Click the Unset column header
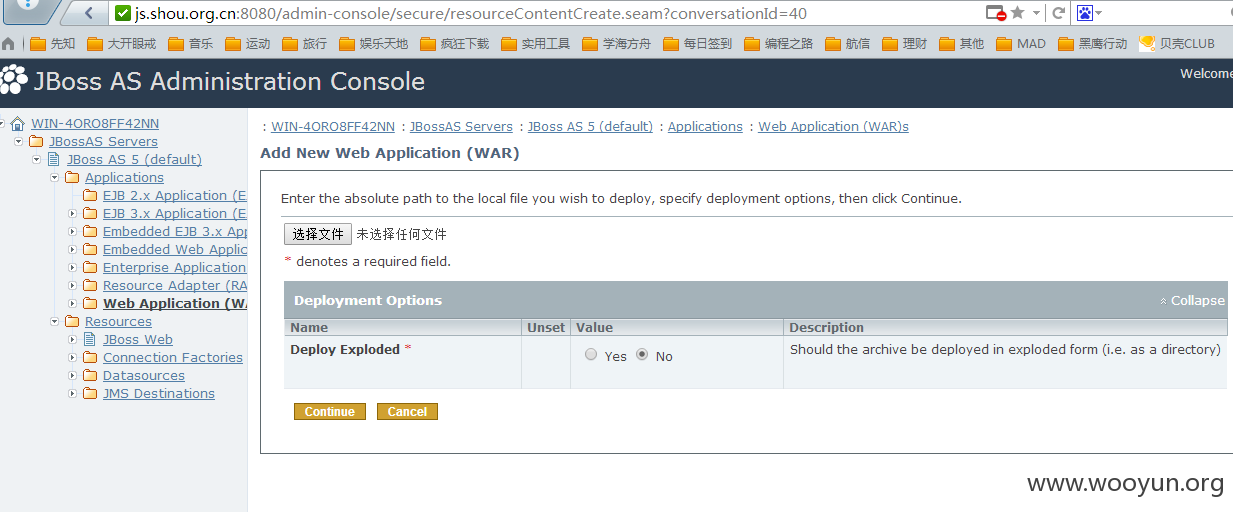The width and height of the screenshot is (1233, 512). [546, 328]
